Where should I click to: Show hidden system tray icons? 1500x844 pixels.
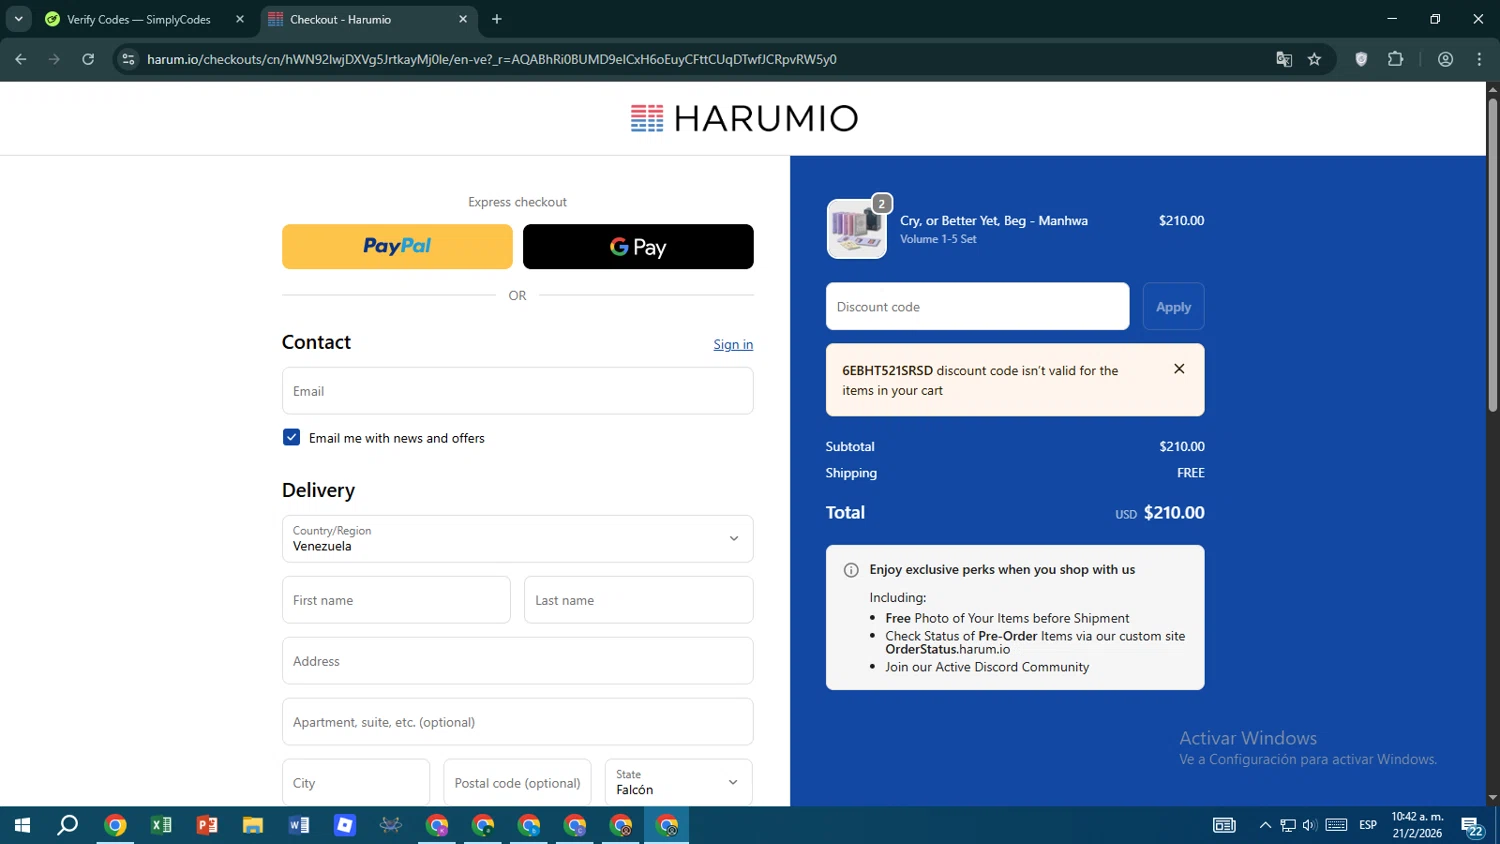1265,825
